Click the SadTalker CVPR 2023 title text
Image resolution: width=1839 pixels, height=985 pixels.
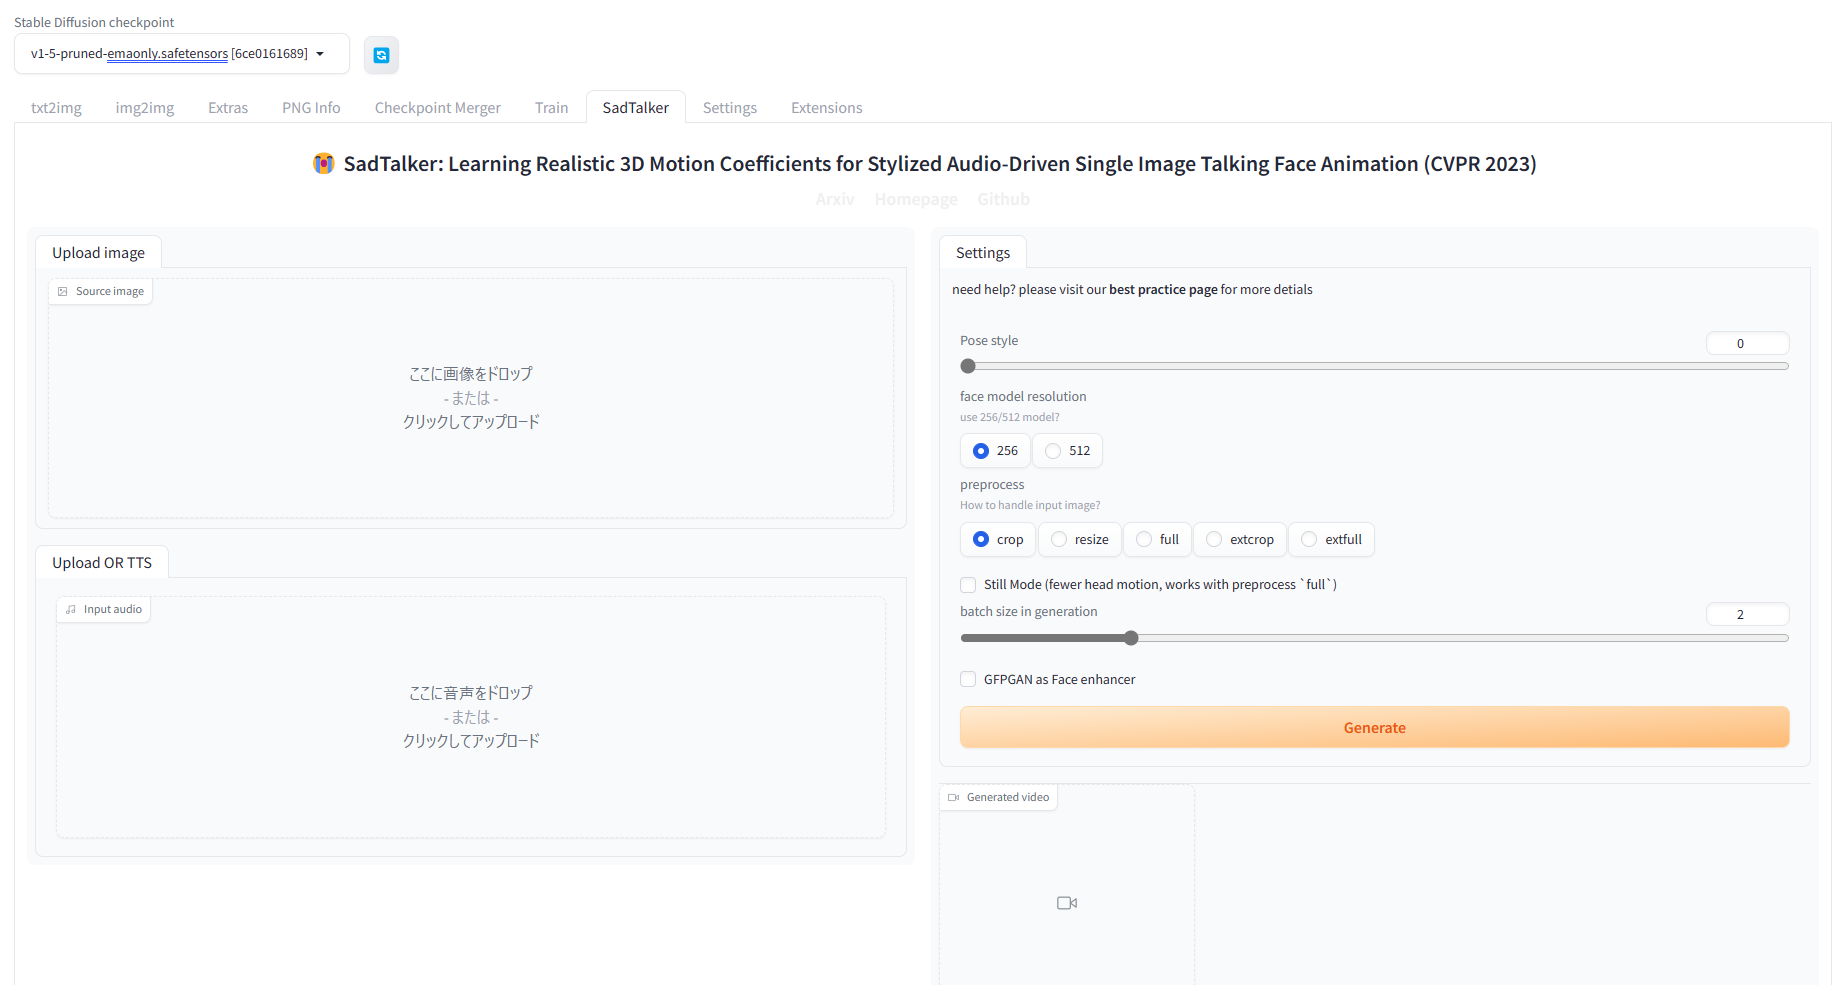click(x=940, y=164)
